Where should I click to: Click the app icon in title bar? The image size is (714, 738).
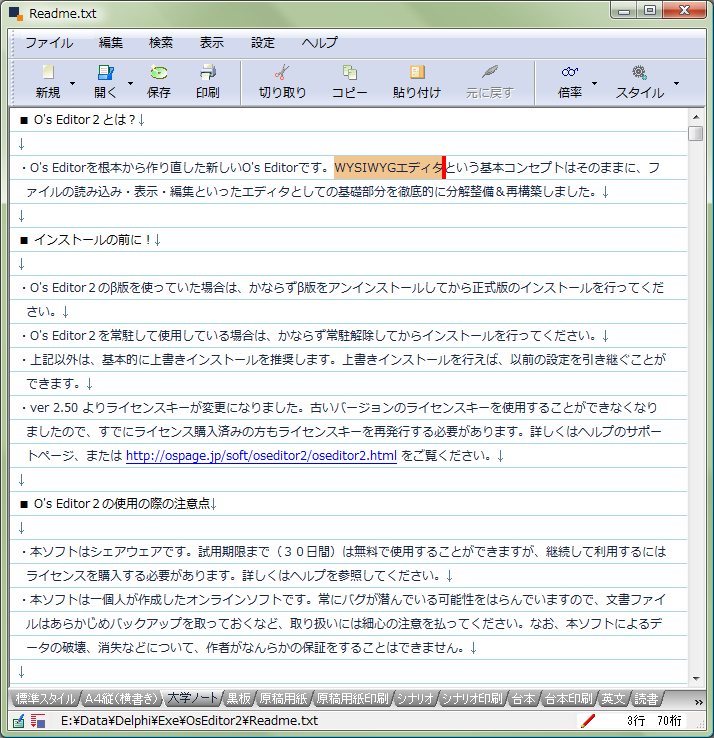(x=16, y=14)
